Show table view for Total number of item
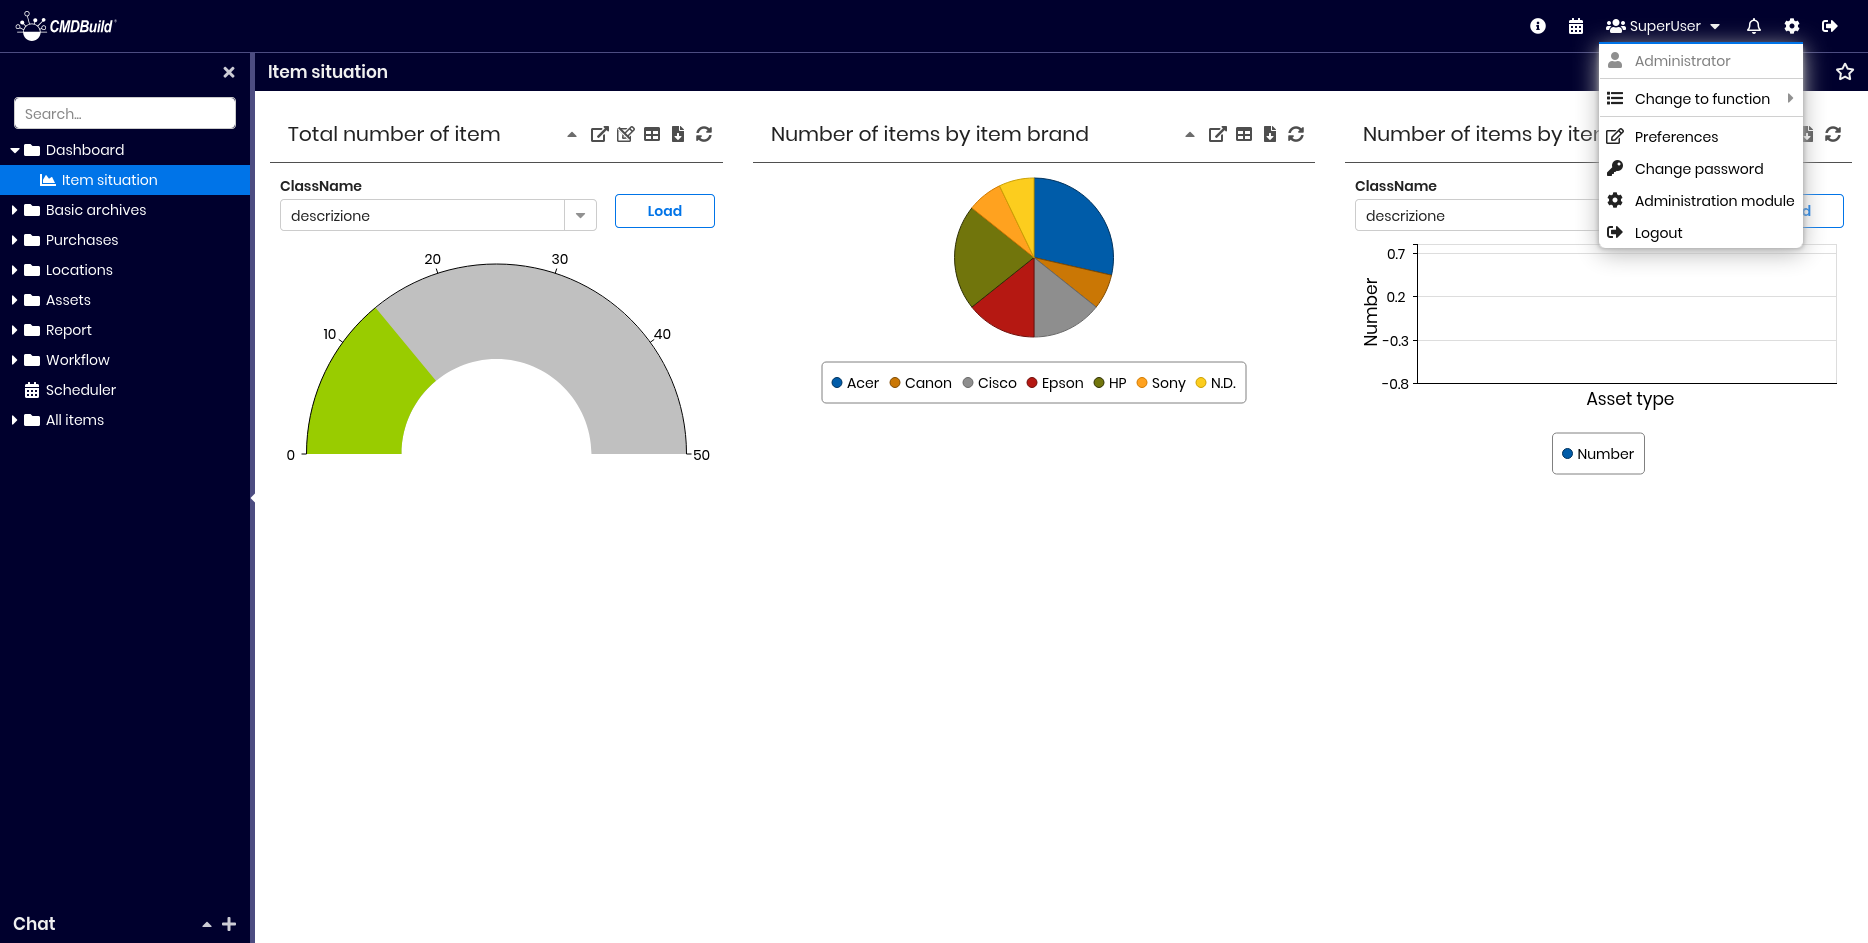The image size is (1868, 943). [x=652, y=134]
